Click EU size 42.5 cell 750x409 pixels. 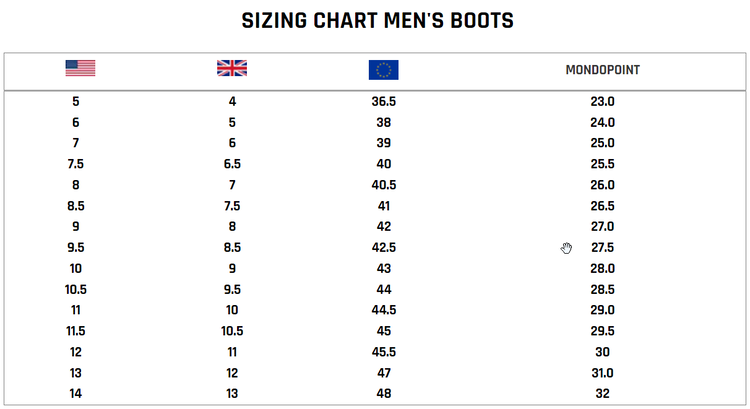click(x=384, y=248)
